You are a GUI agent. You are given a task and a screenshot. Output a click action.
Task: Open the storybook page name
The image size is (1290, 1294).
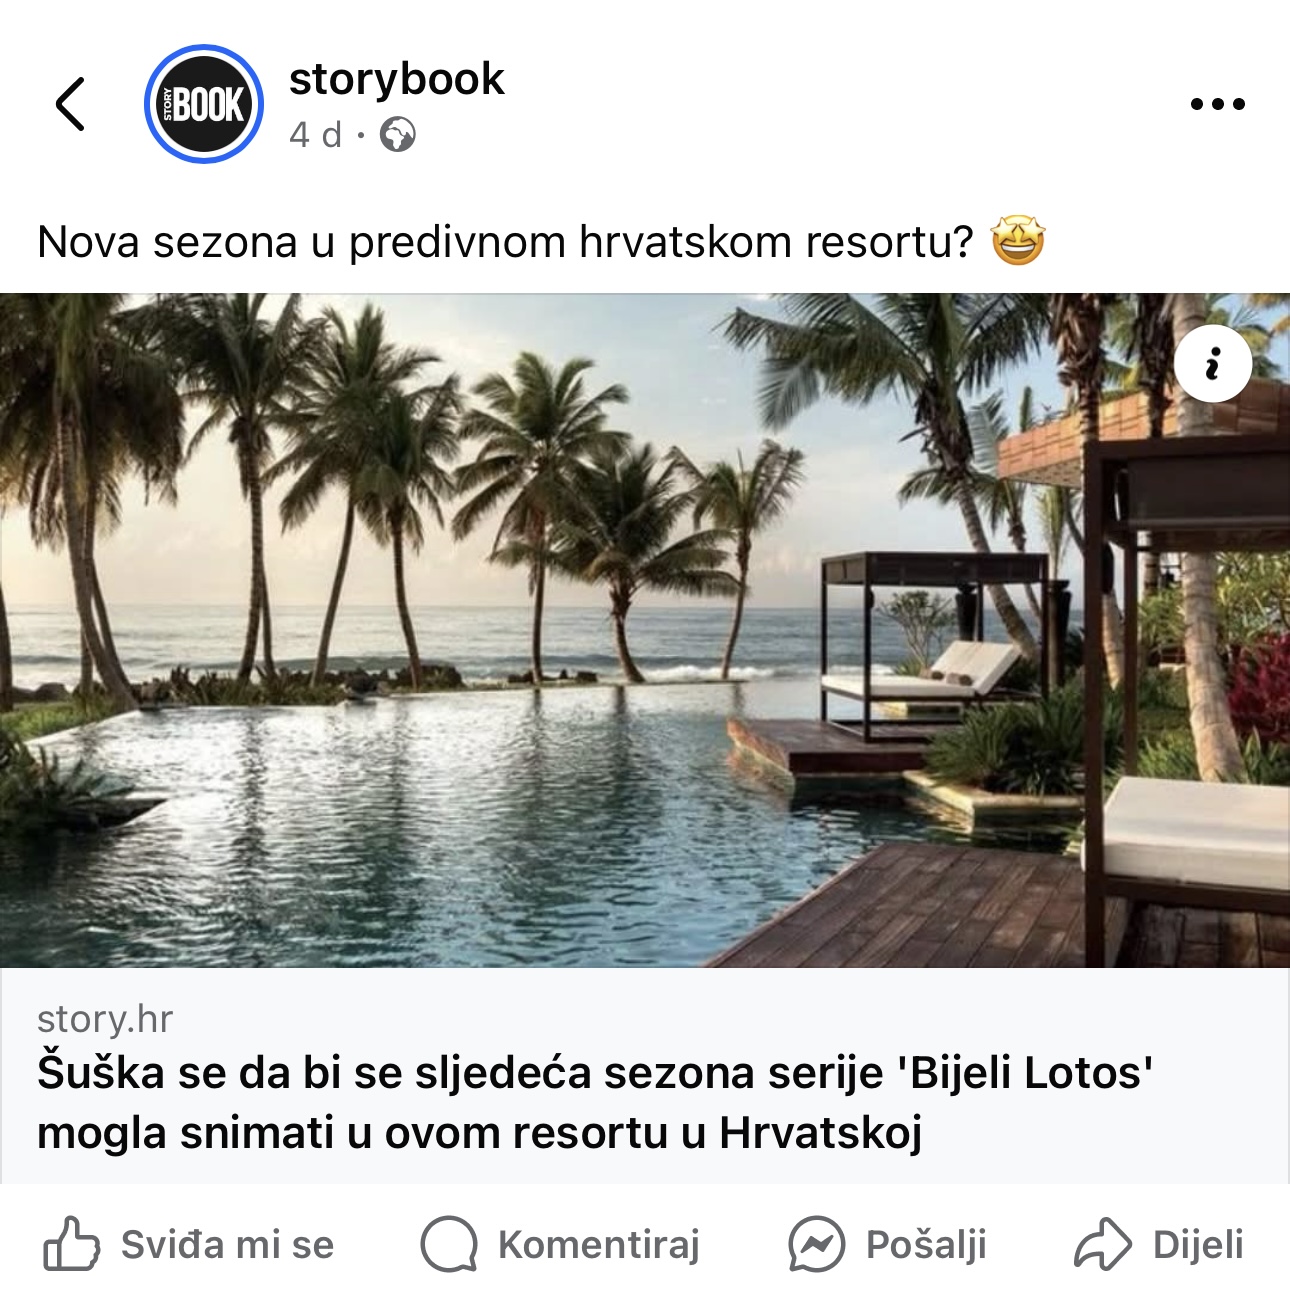[x=397, y=79]
